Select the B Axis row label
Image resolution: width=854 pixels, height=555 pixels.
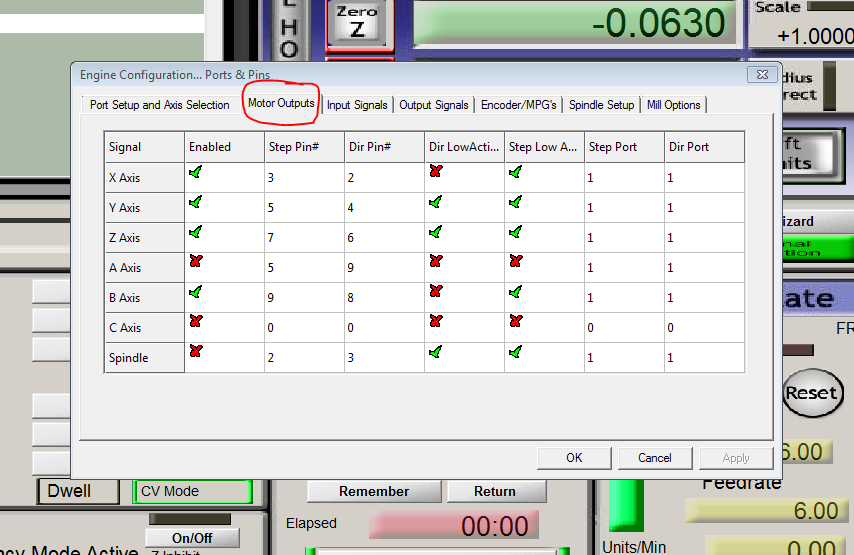click(x=144, y=297)
